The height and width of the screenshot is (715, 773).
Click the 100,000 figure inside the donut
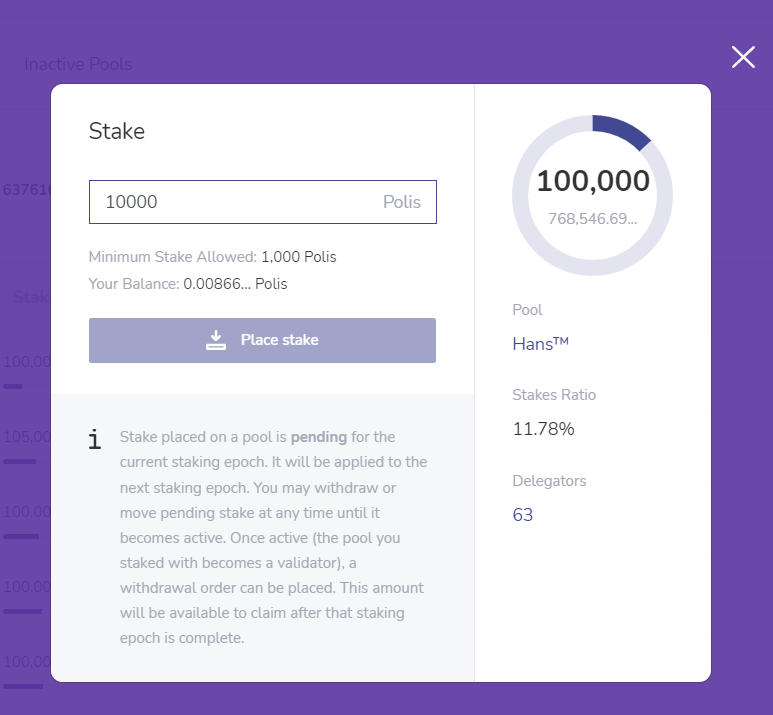tap(593, 181)
